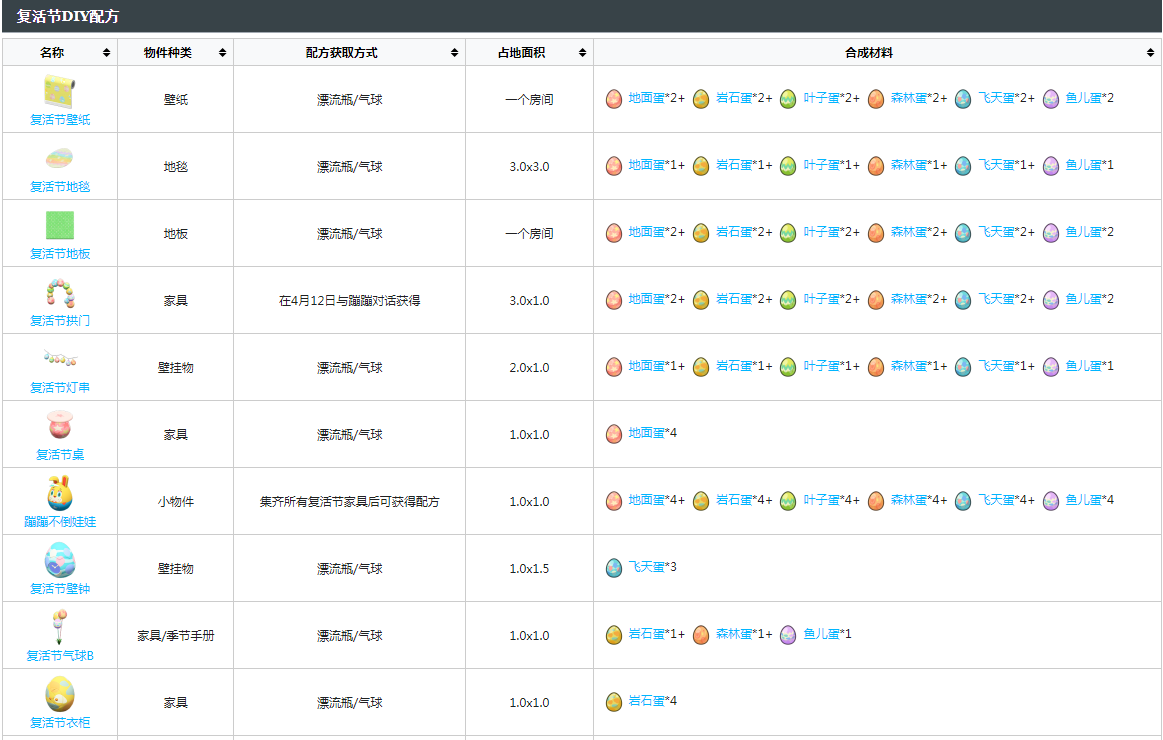
Task: Click the 森林蛋 egg icon in 复活节气球B row
Action: pyautogui.click(x=701, y=635)
